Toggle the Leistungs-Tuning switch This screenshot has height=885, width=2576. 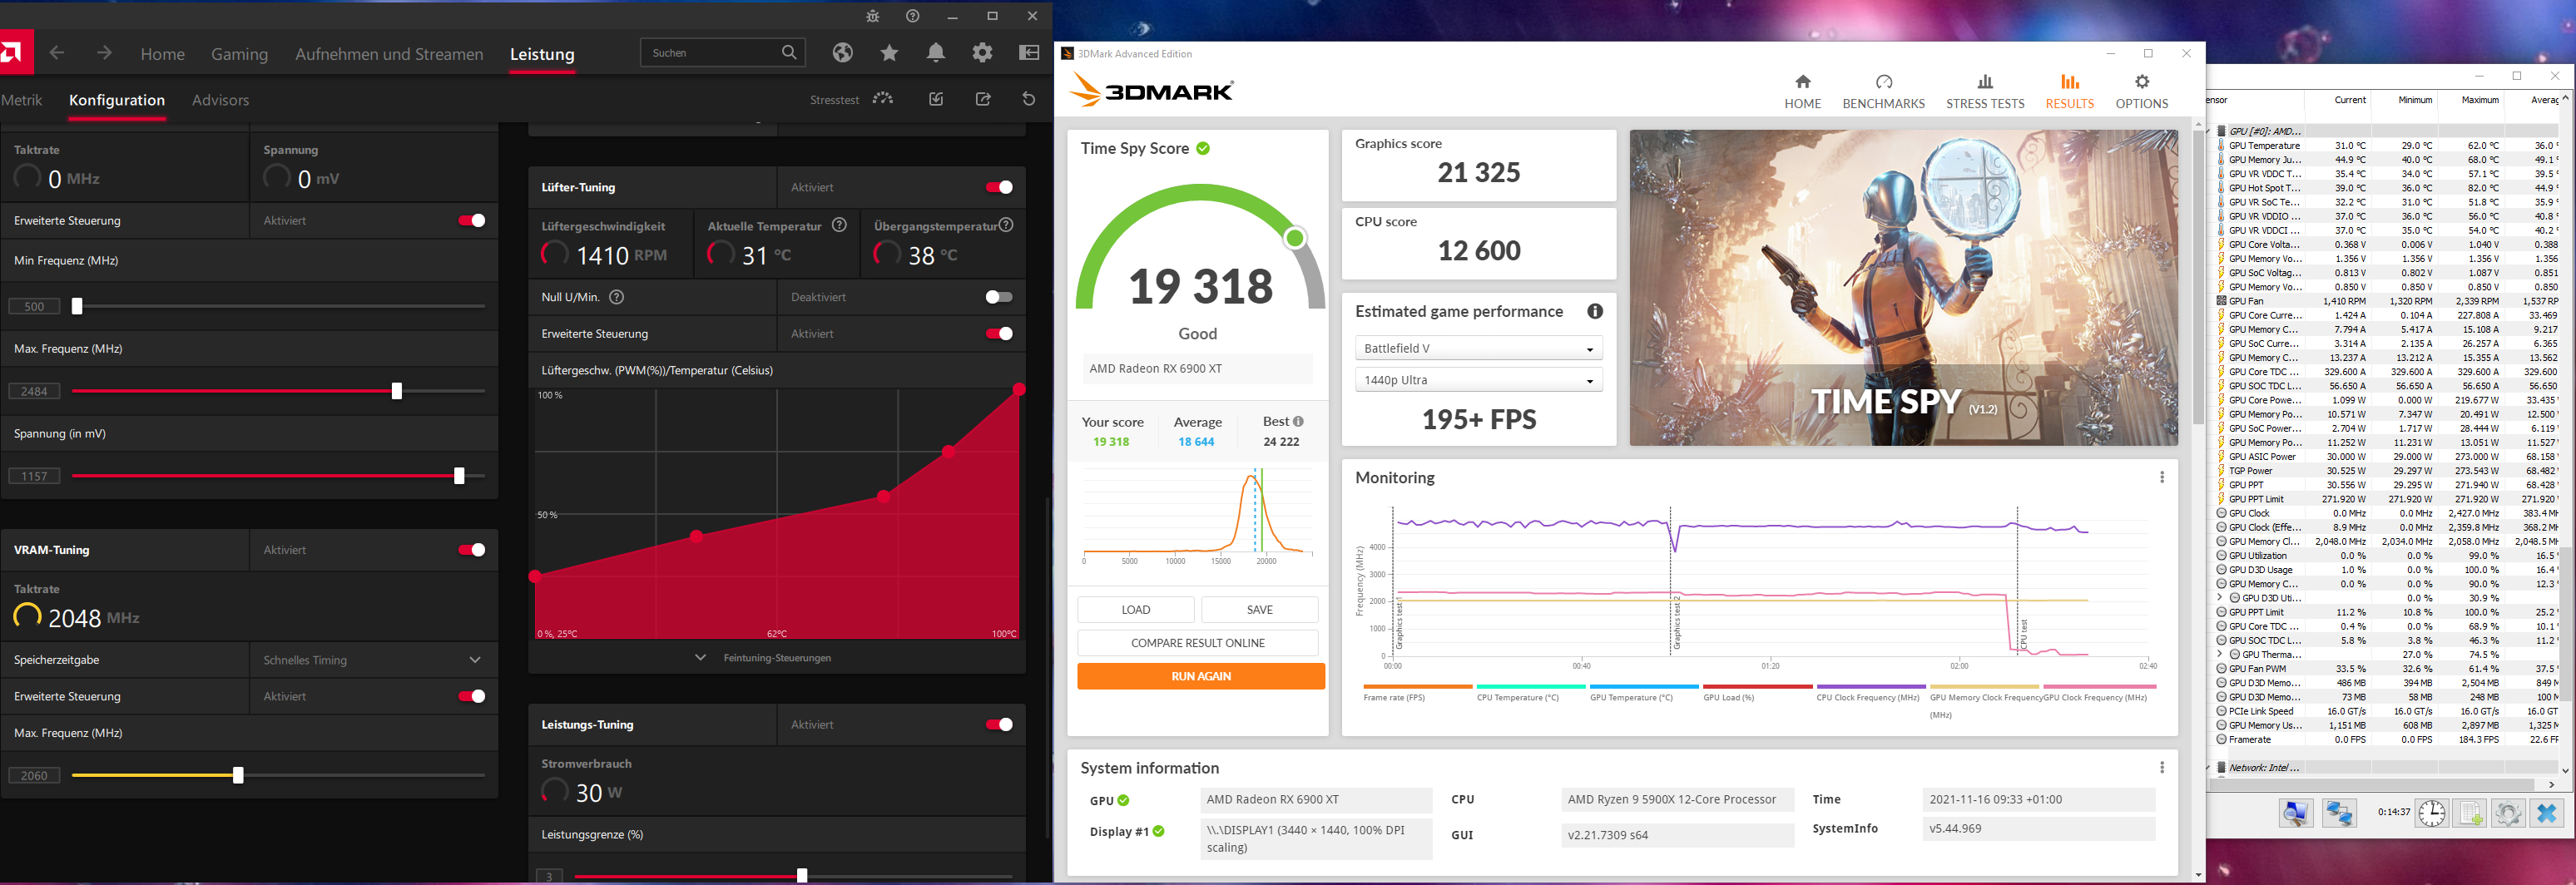999,724
